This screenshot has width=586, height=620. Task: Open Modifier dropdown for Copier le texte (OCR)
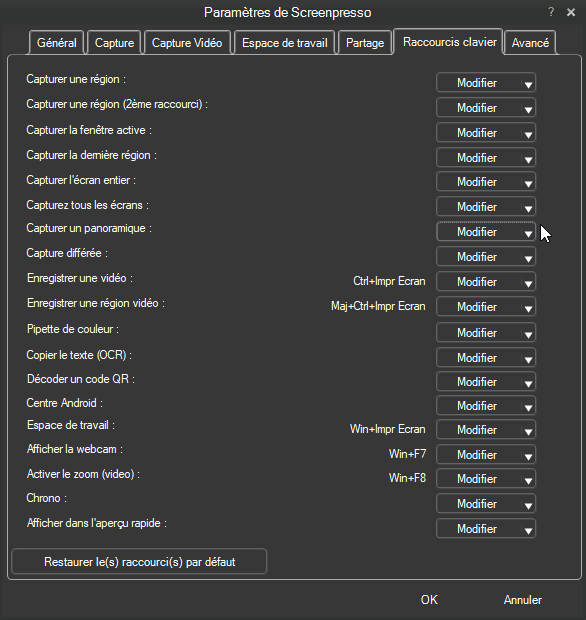click(486, 358)
